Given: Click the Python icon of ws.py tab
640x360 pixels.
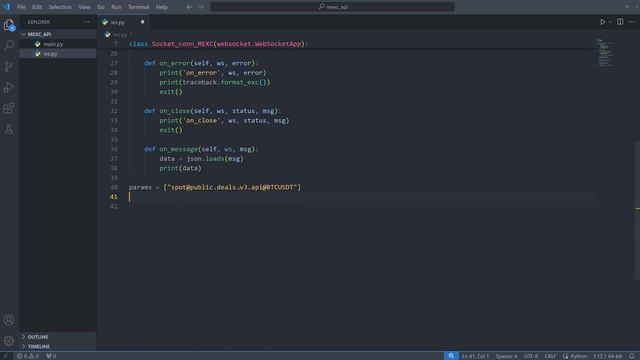Looking at the screenshot, I should (x=105, y=22).
